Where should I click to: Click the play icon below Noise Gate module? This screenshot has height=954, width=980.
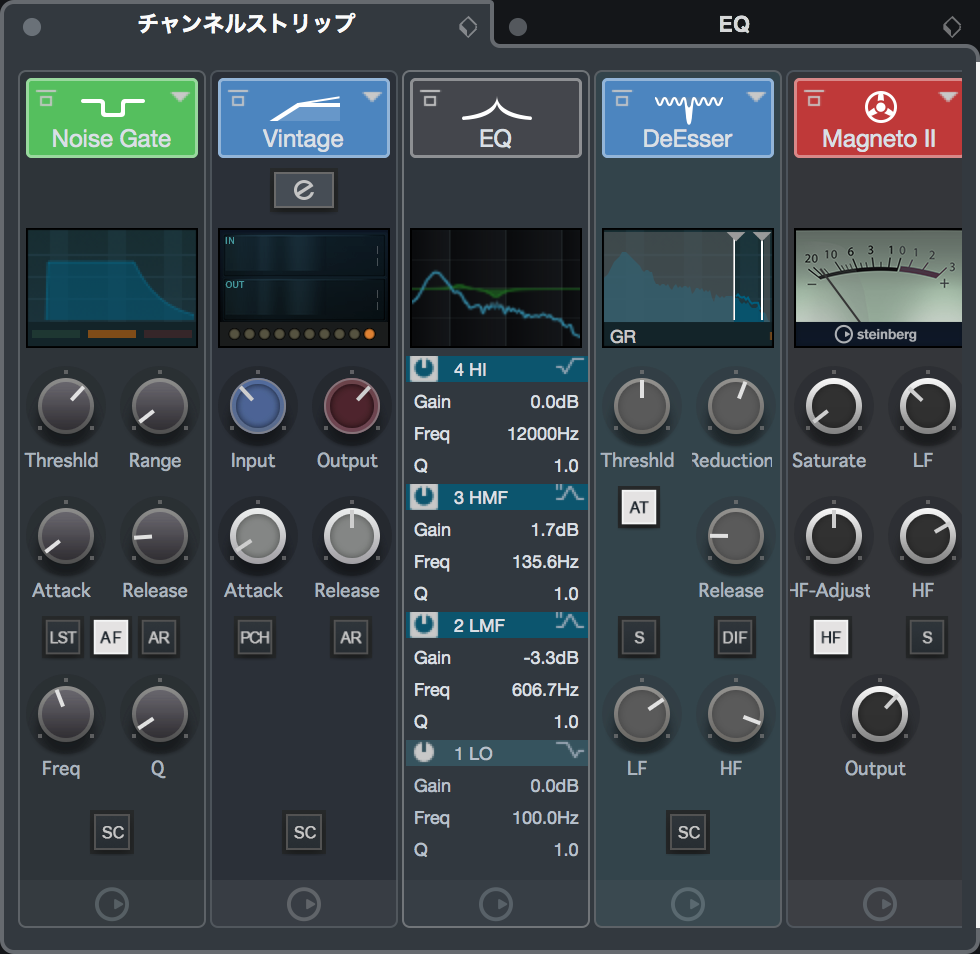pos(112,904)
